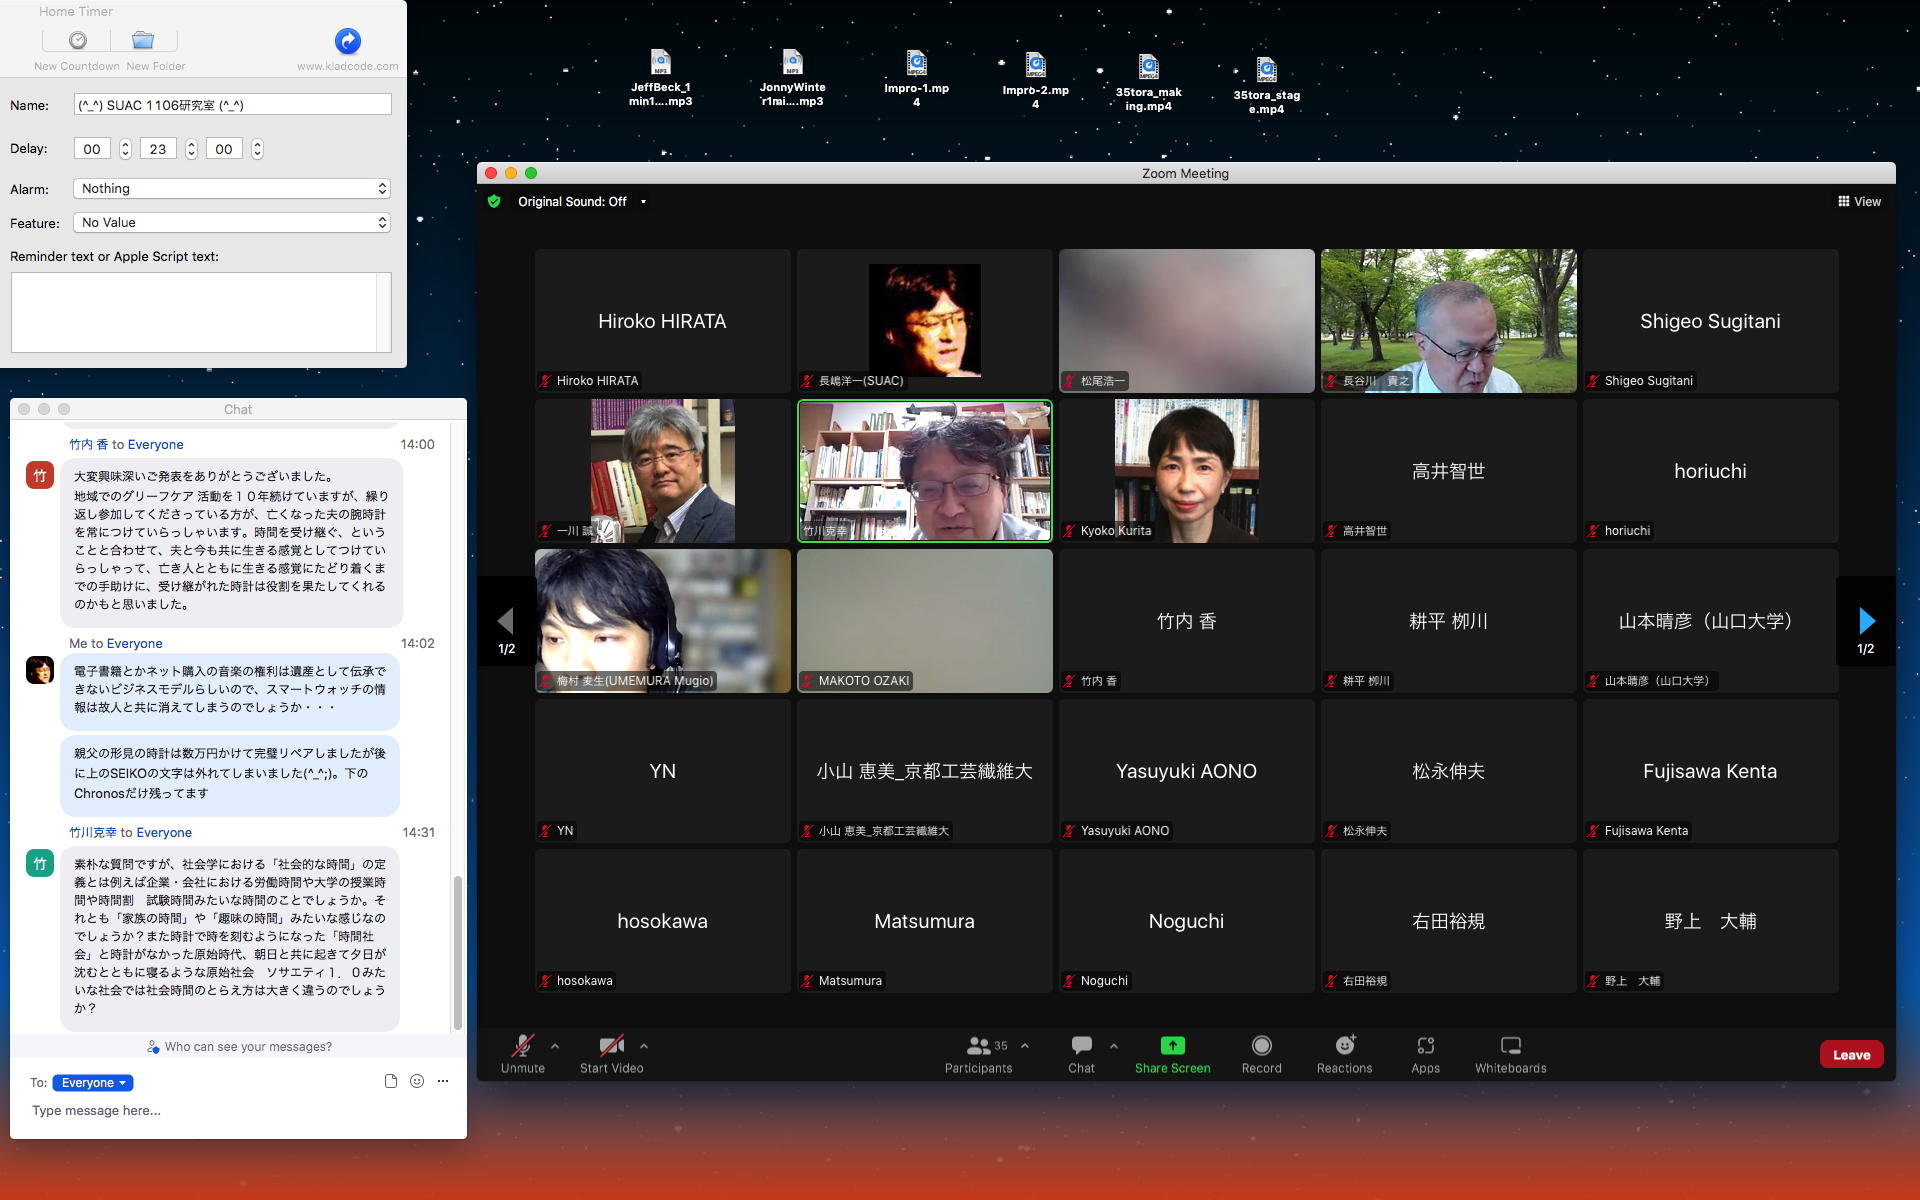Toggle the chat panel from toolbar

pyautogui.click(x=1081, y=1045)
